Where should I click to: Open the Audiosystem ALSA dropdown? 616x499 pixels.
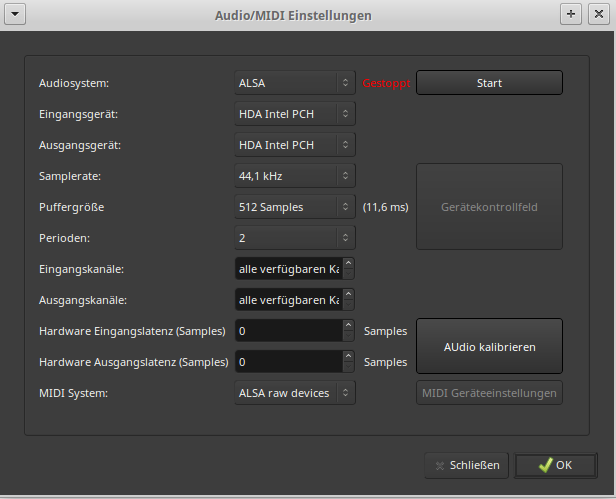point(294,83)
